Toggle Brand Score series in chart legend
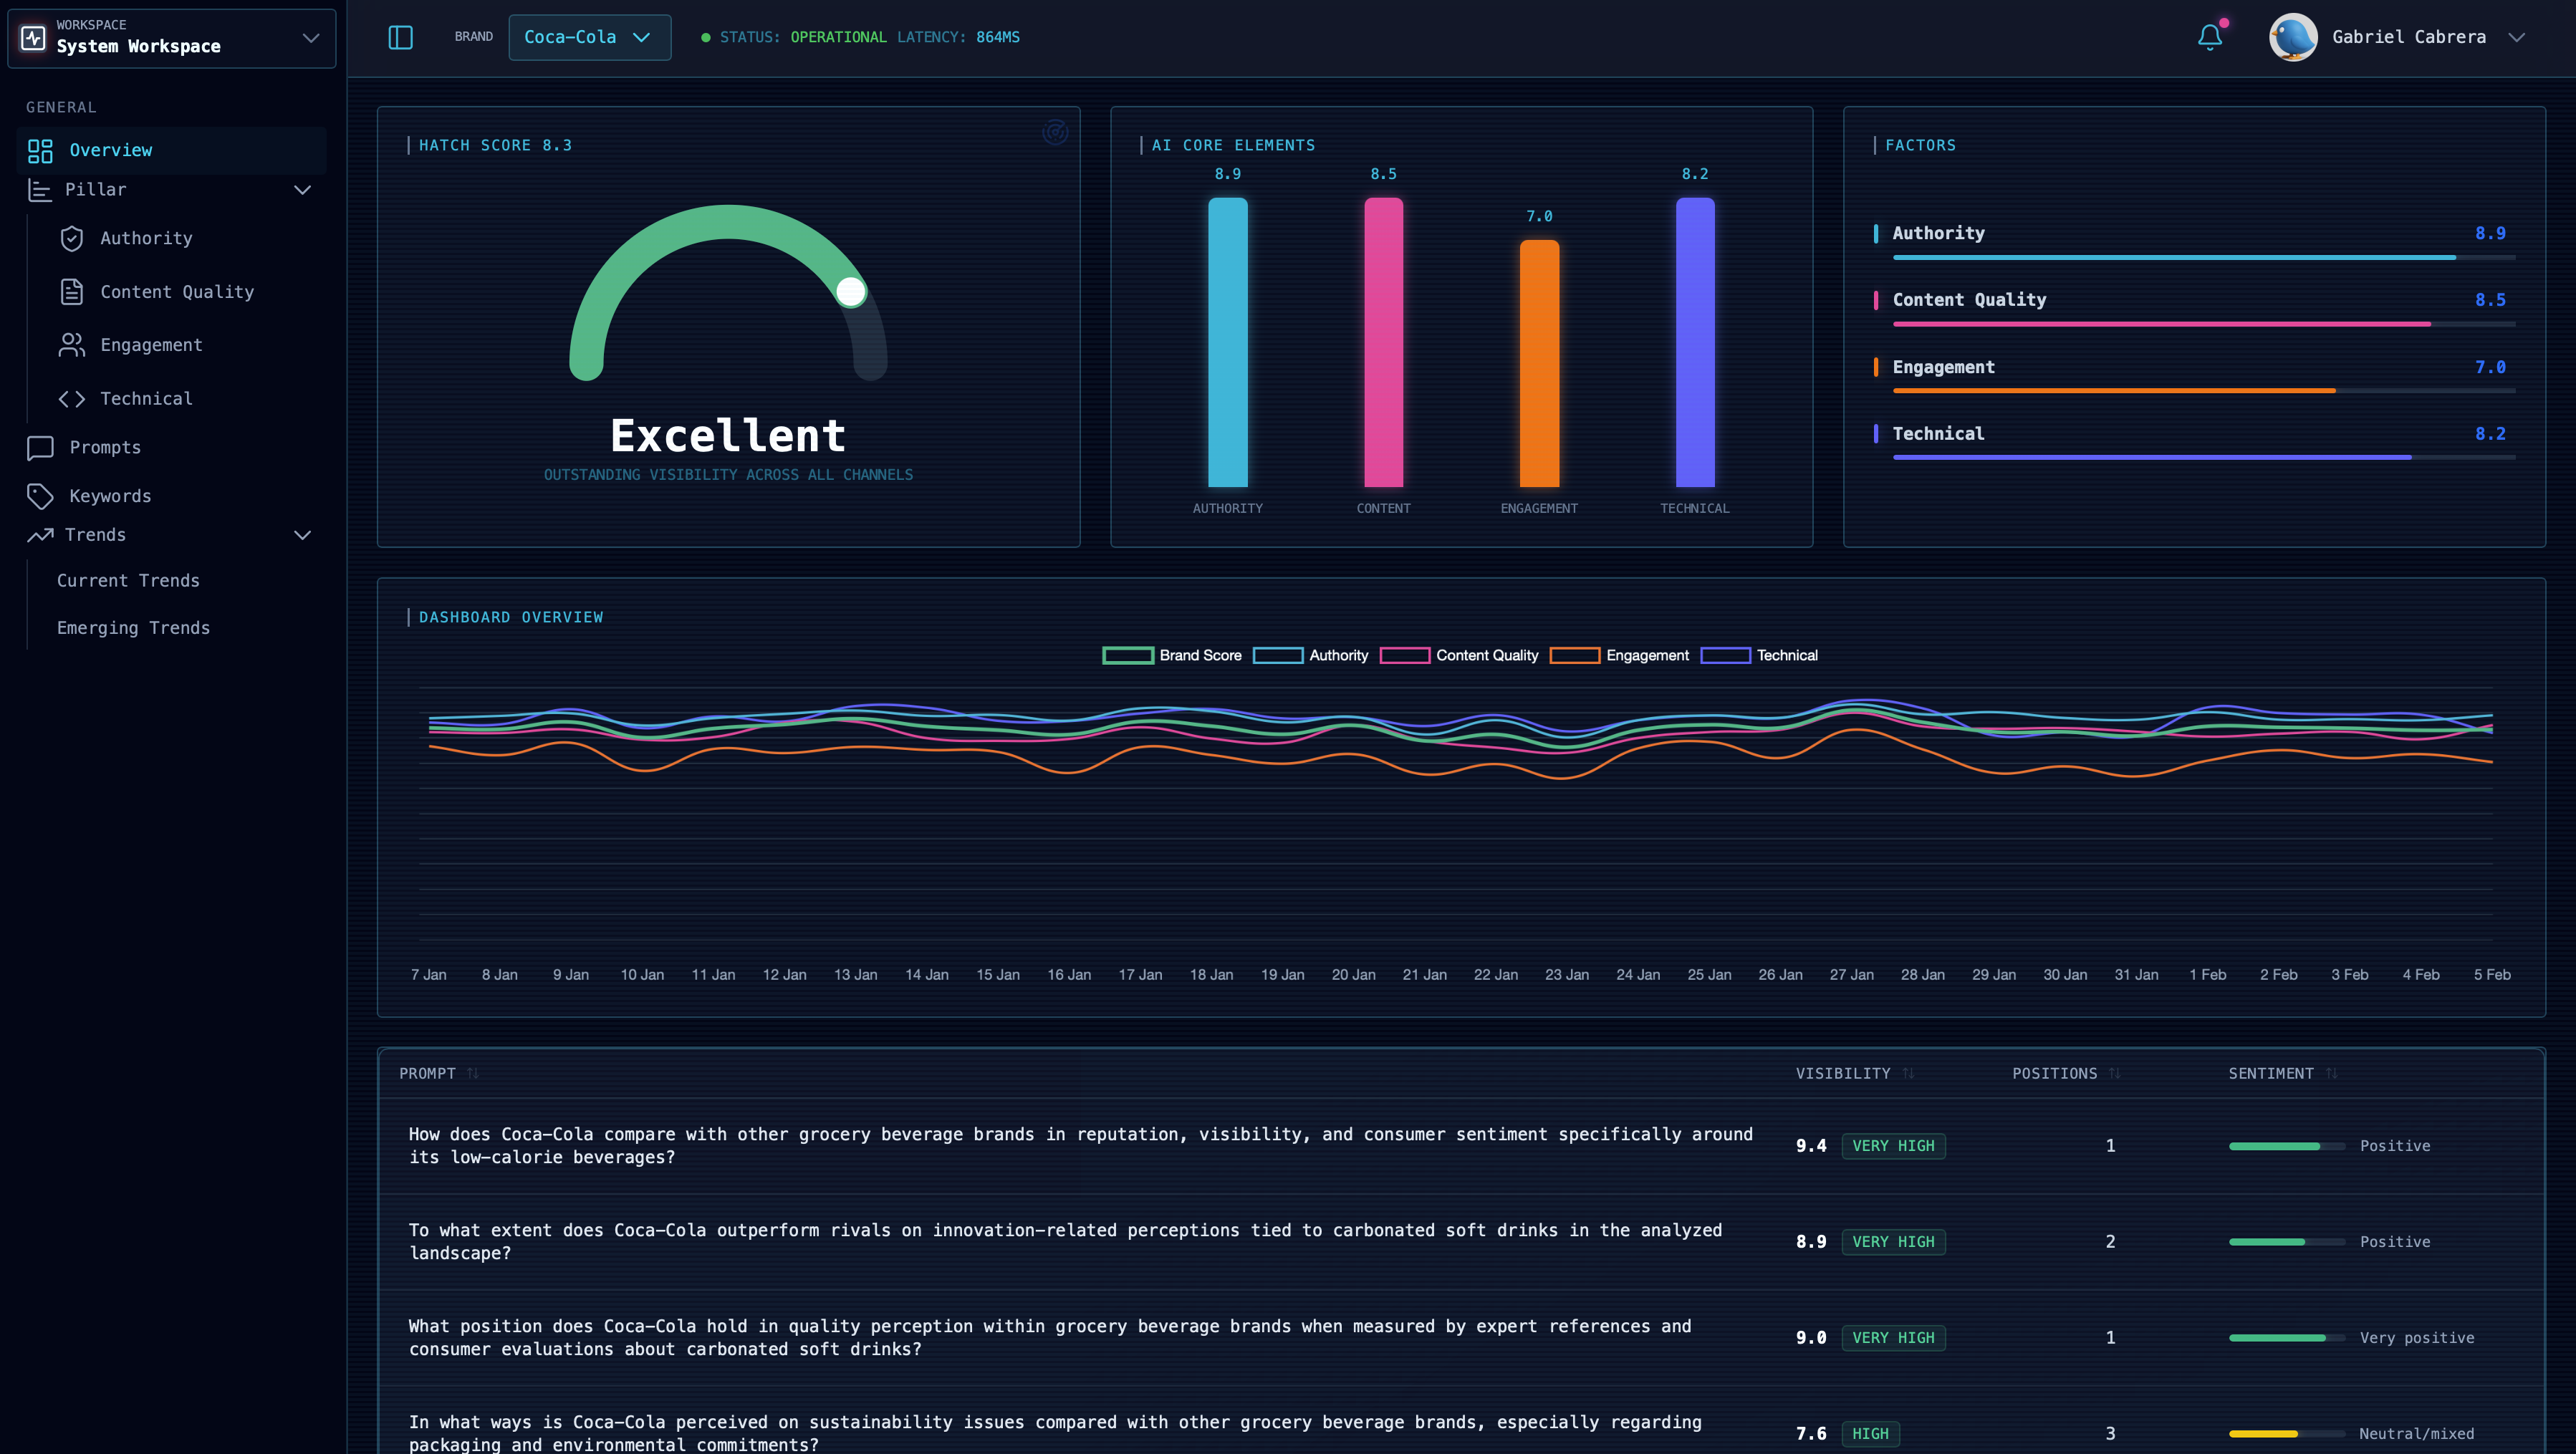This screenshot has height=1454, width=2576. pyautogui.click(x=1172, y=655)
